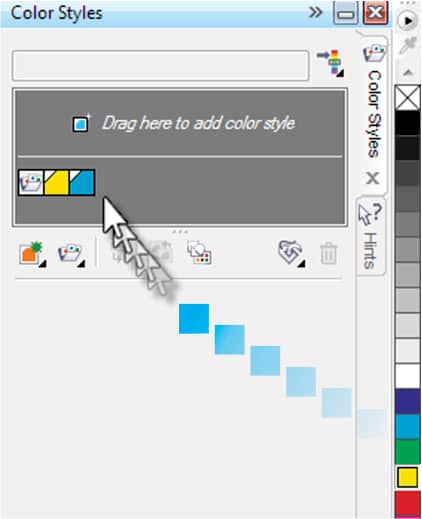Click the Convert color styles icon
The height and width of the screenshot is (519, 422).
199,253
